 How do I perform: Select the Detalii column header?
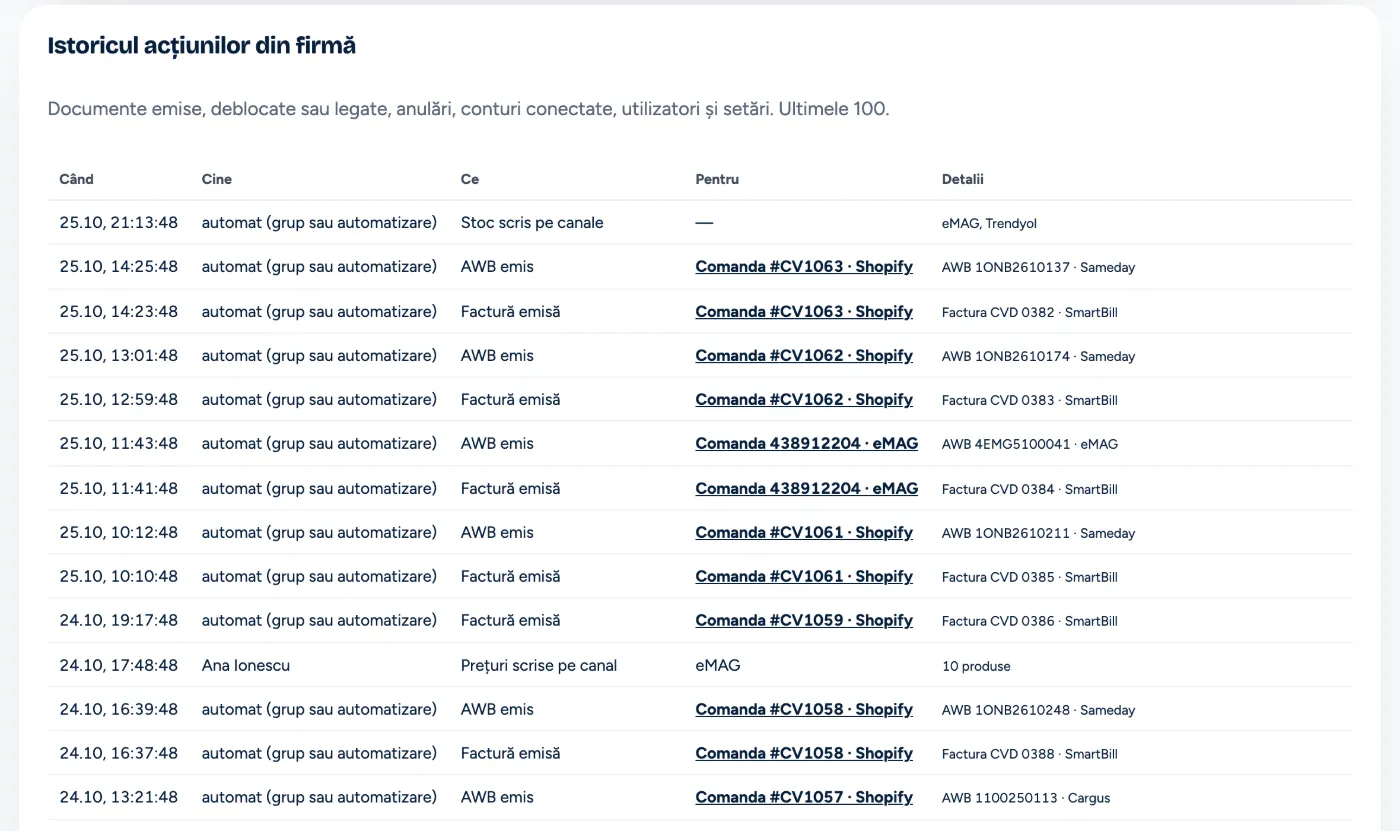tap(963, 179)
